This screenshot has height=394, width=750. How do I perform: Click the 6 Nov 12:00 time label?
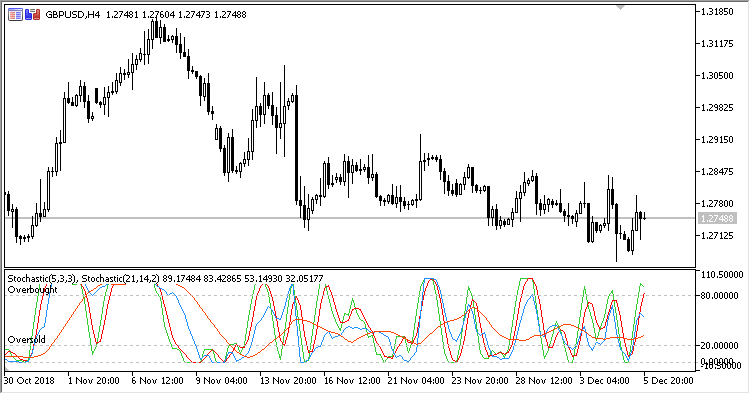157,381
